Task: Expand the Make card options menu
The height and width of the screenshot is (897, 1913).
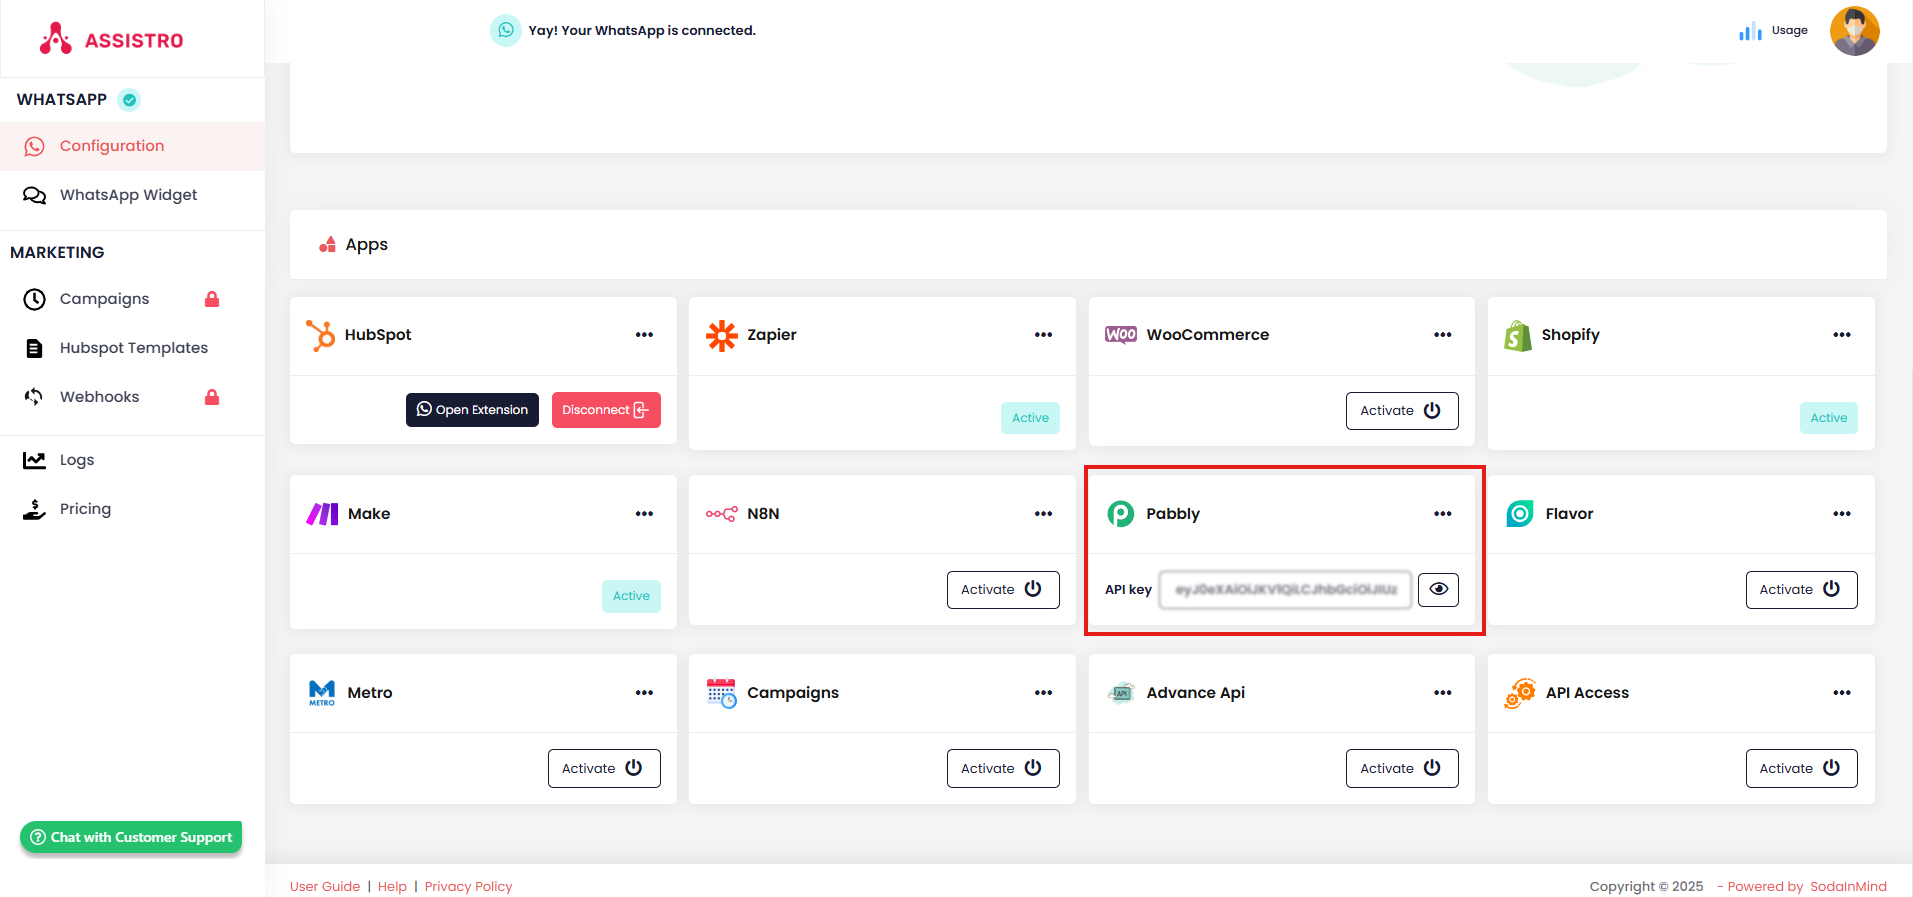Action: click(x=644, y=514)
